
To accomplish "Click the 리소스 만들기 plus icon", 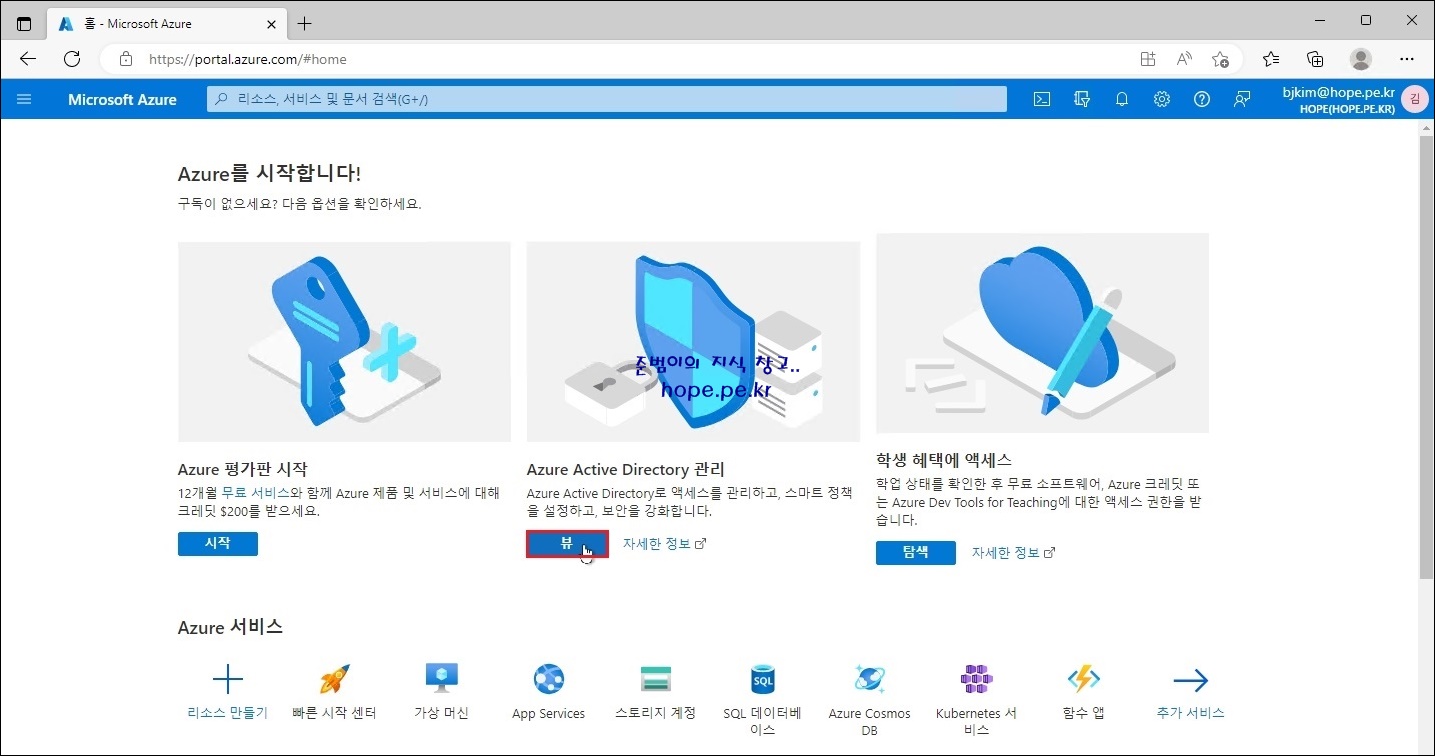I will click(228, 681).
